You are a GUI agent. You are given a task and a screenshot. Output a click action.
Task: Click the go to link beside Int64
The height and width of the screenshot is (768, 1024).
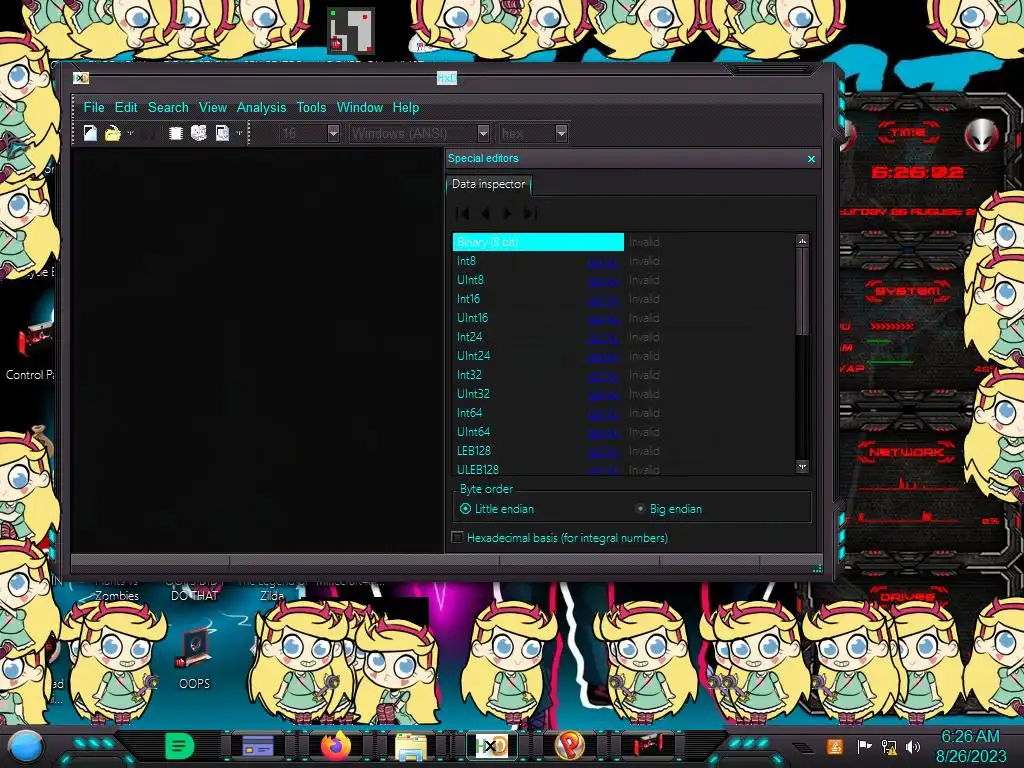point(603,413)
